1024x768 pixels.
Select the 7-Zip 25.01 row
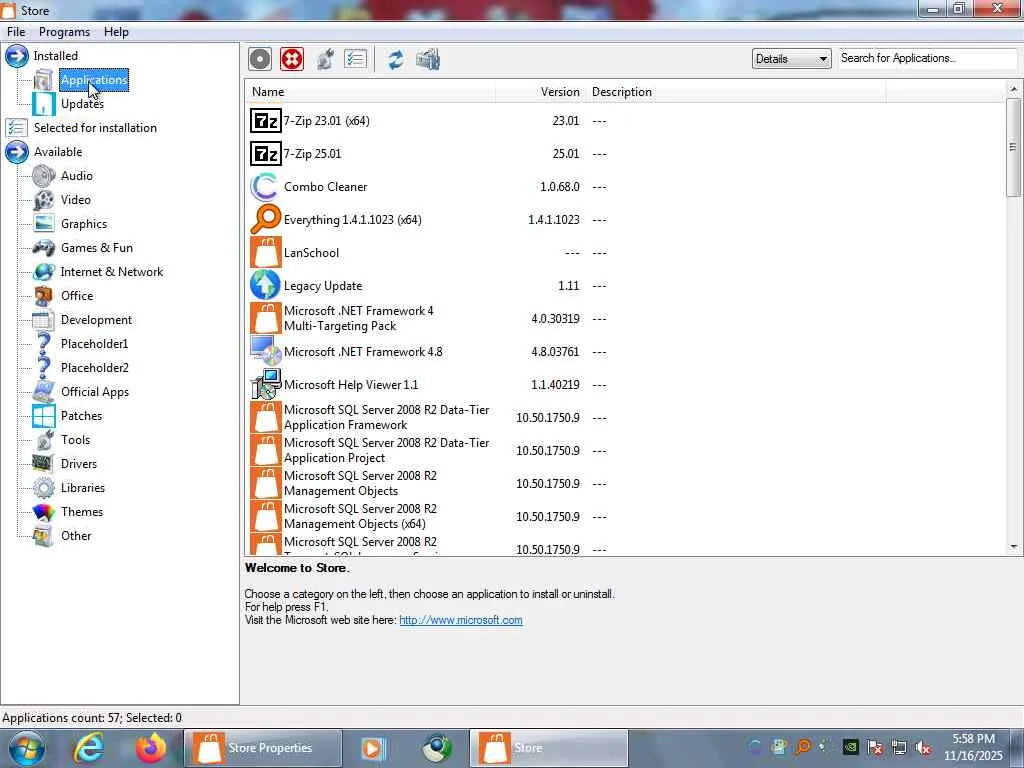625,154
